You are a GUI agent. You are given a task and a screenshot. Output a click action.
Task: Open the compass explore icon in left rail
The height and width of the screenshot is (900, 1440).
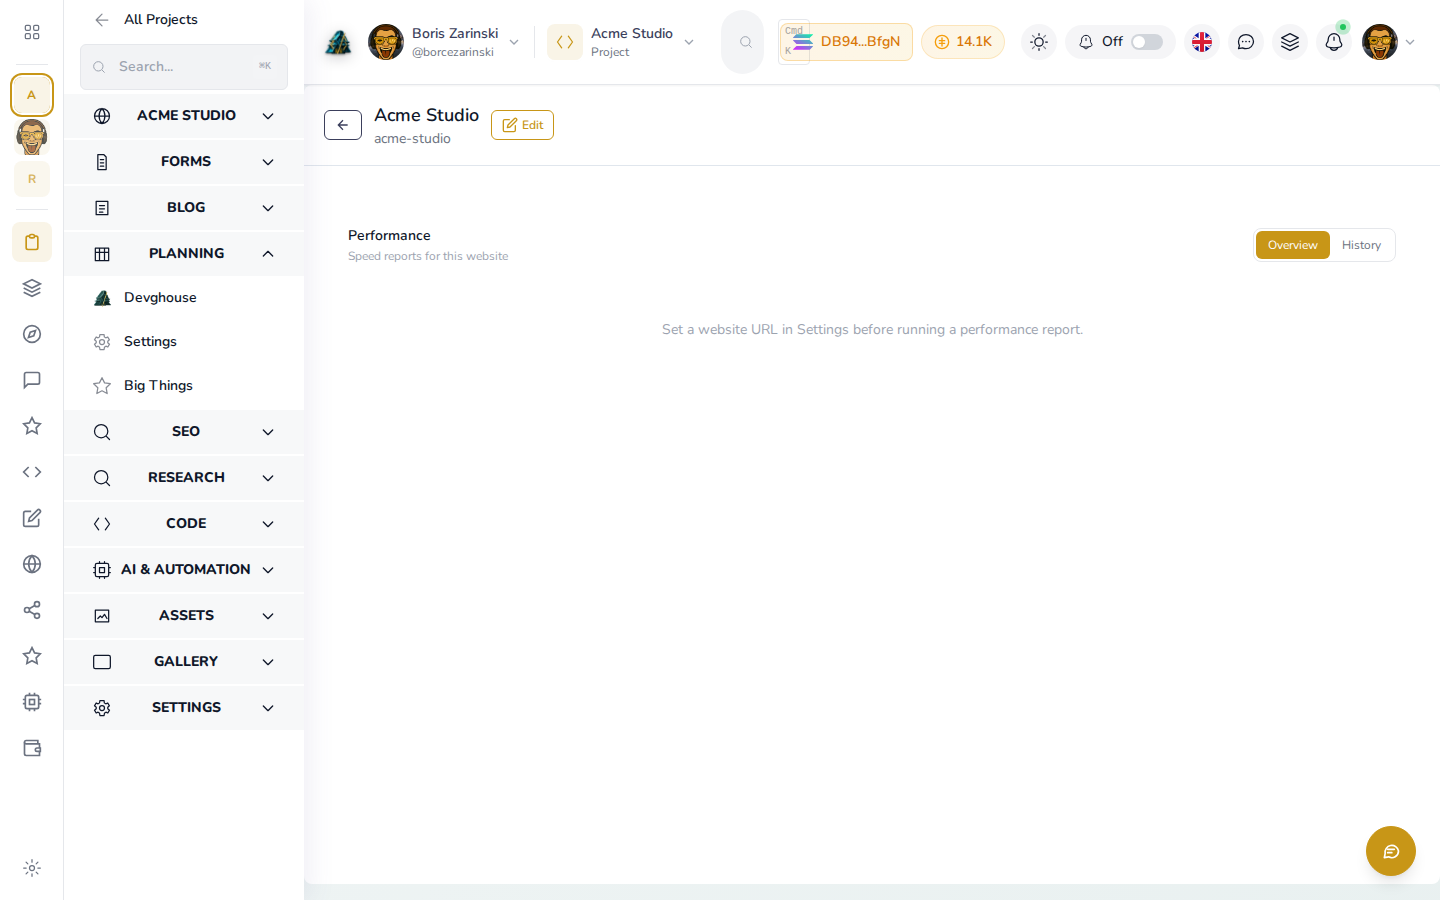(x=32, y=334)
